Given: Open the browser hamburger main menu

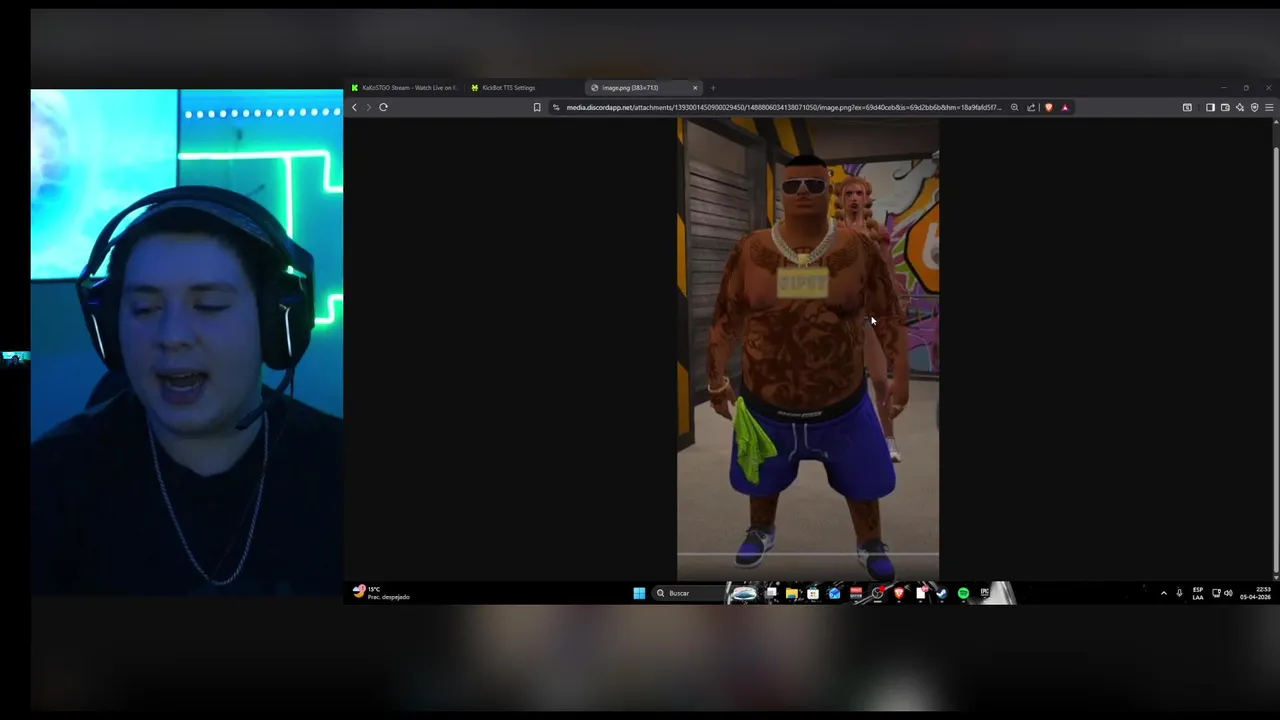Looking at the screenshot, I should 1269,107.
